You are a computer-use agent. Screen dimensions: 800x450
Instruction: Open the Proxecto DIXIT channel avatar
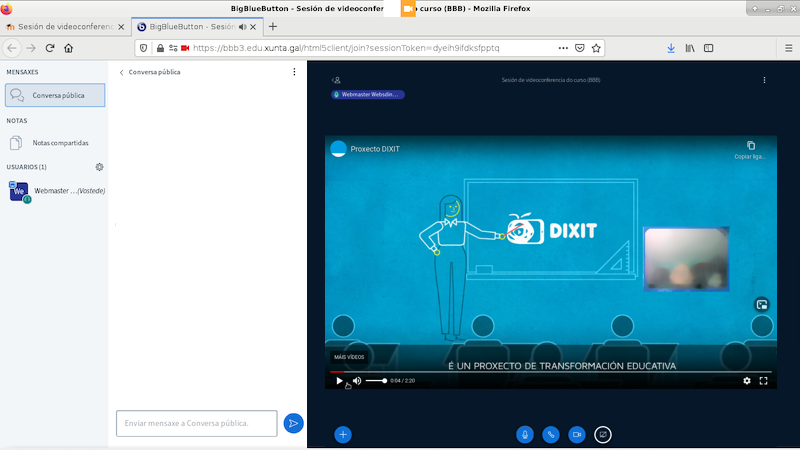pos(338,148)
